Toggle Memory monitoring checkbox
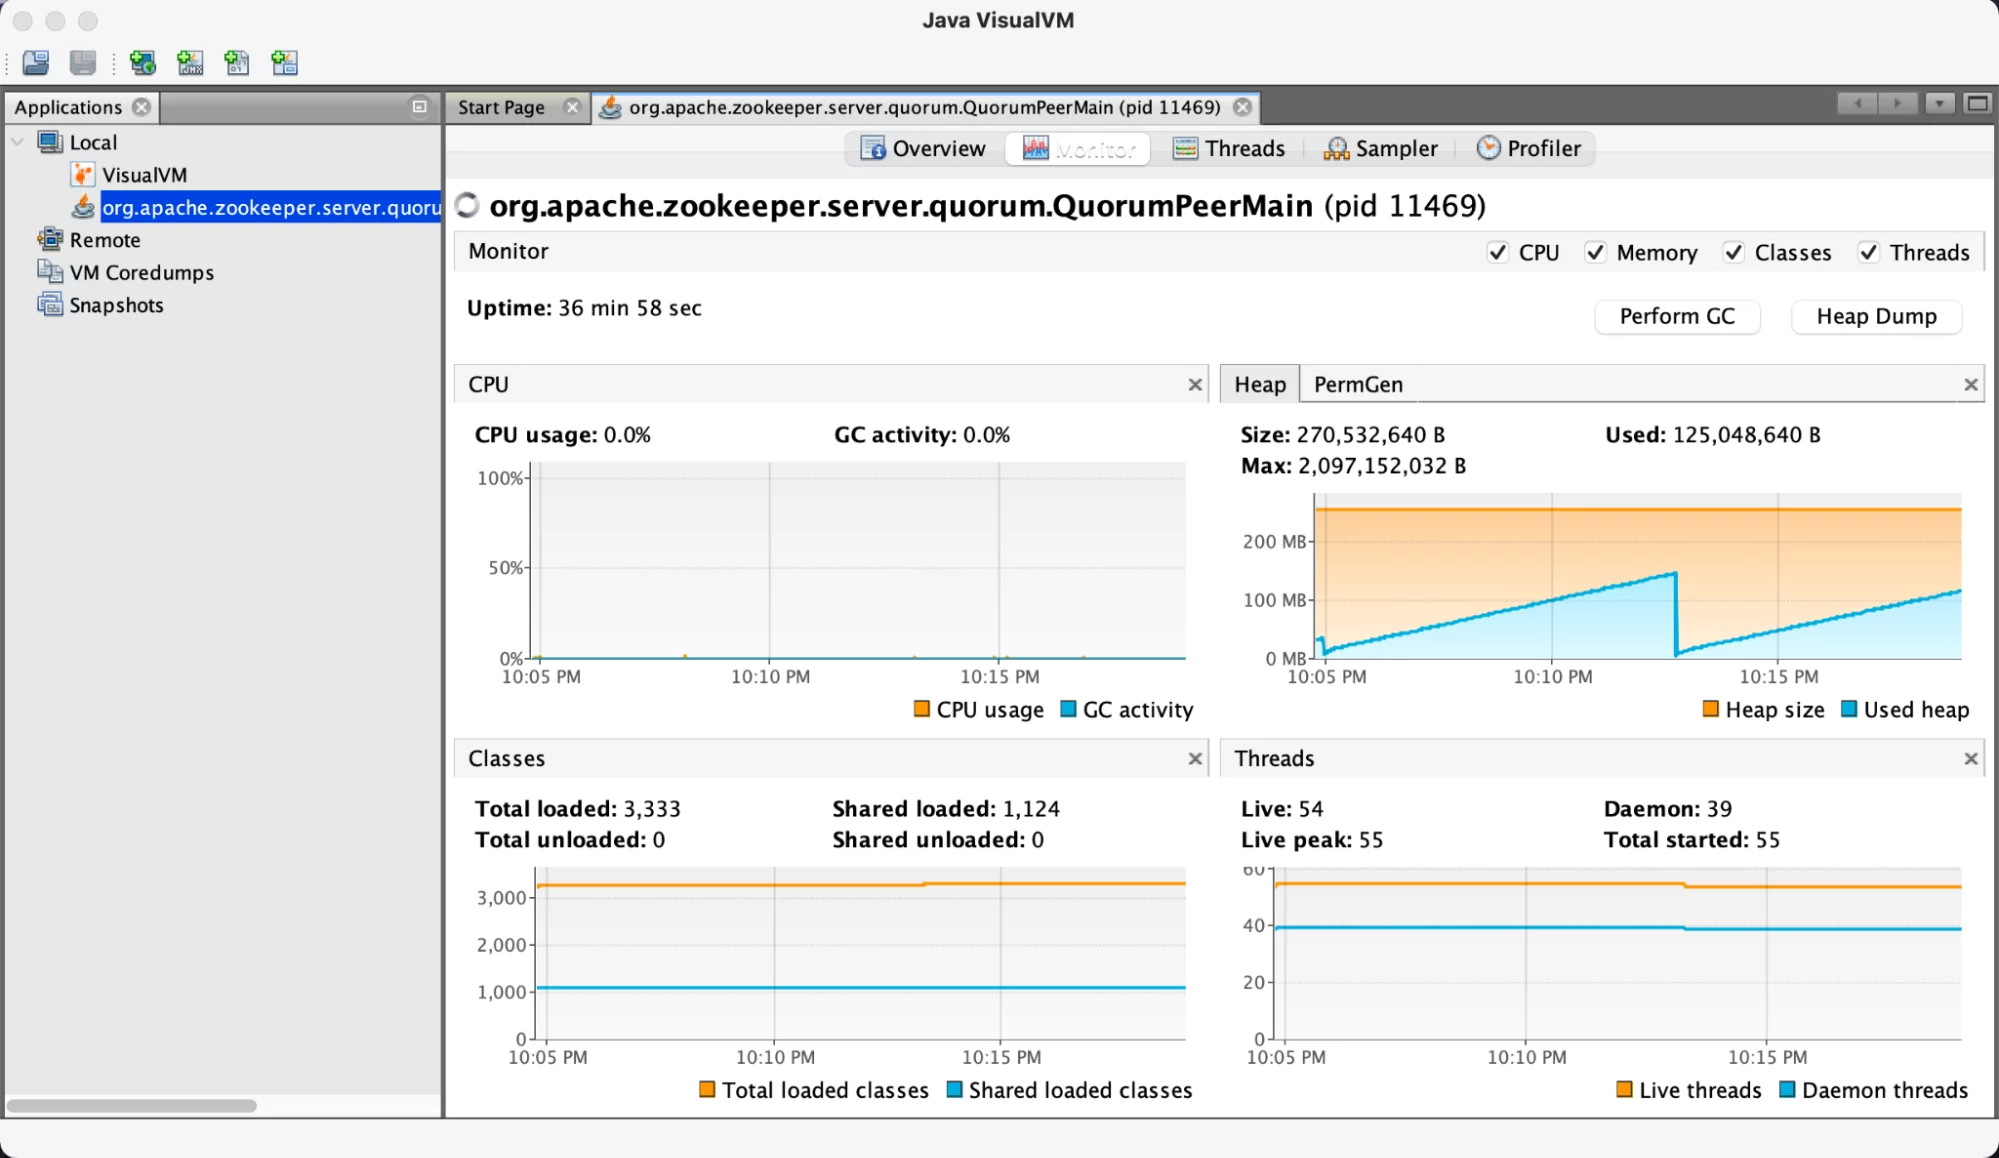The width and height of the screenshot is (1999, 1158). pos(1592,252)
